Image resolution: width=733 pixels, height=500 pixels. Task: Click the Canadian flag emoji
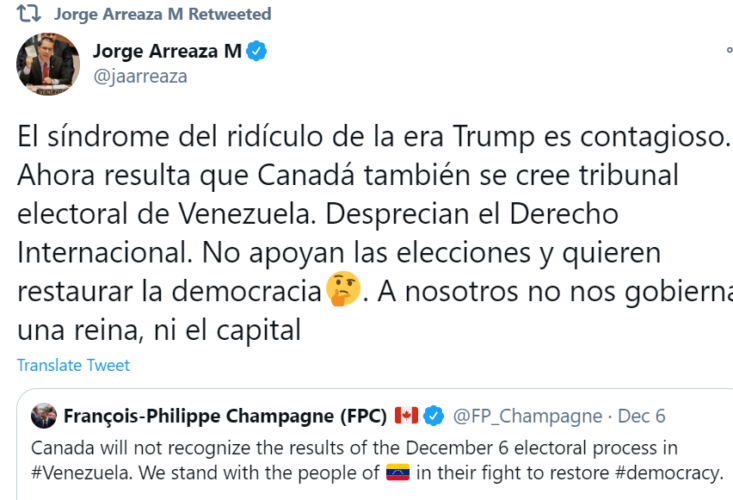[406, 415]
